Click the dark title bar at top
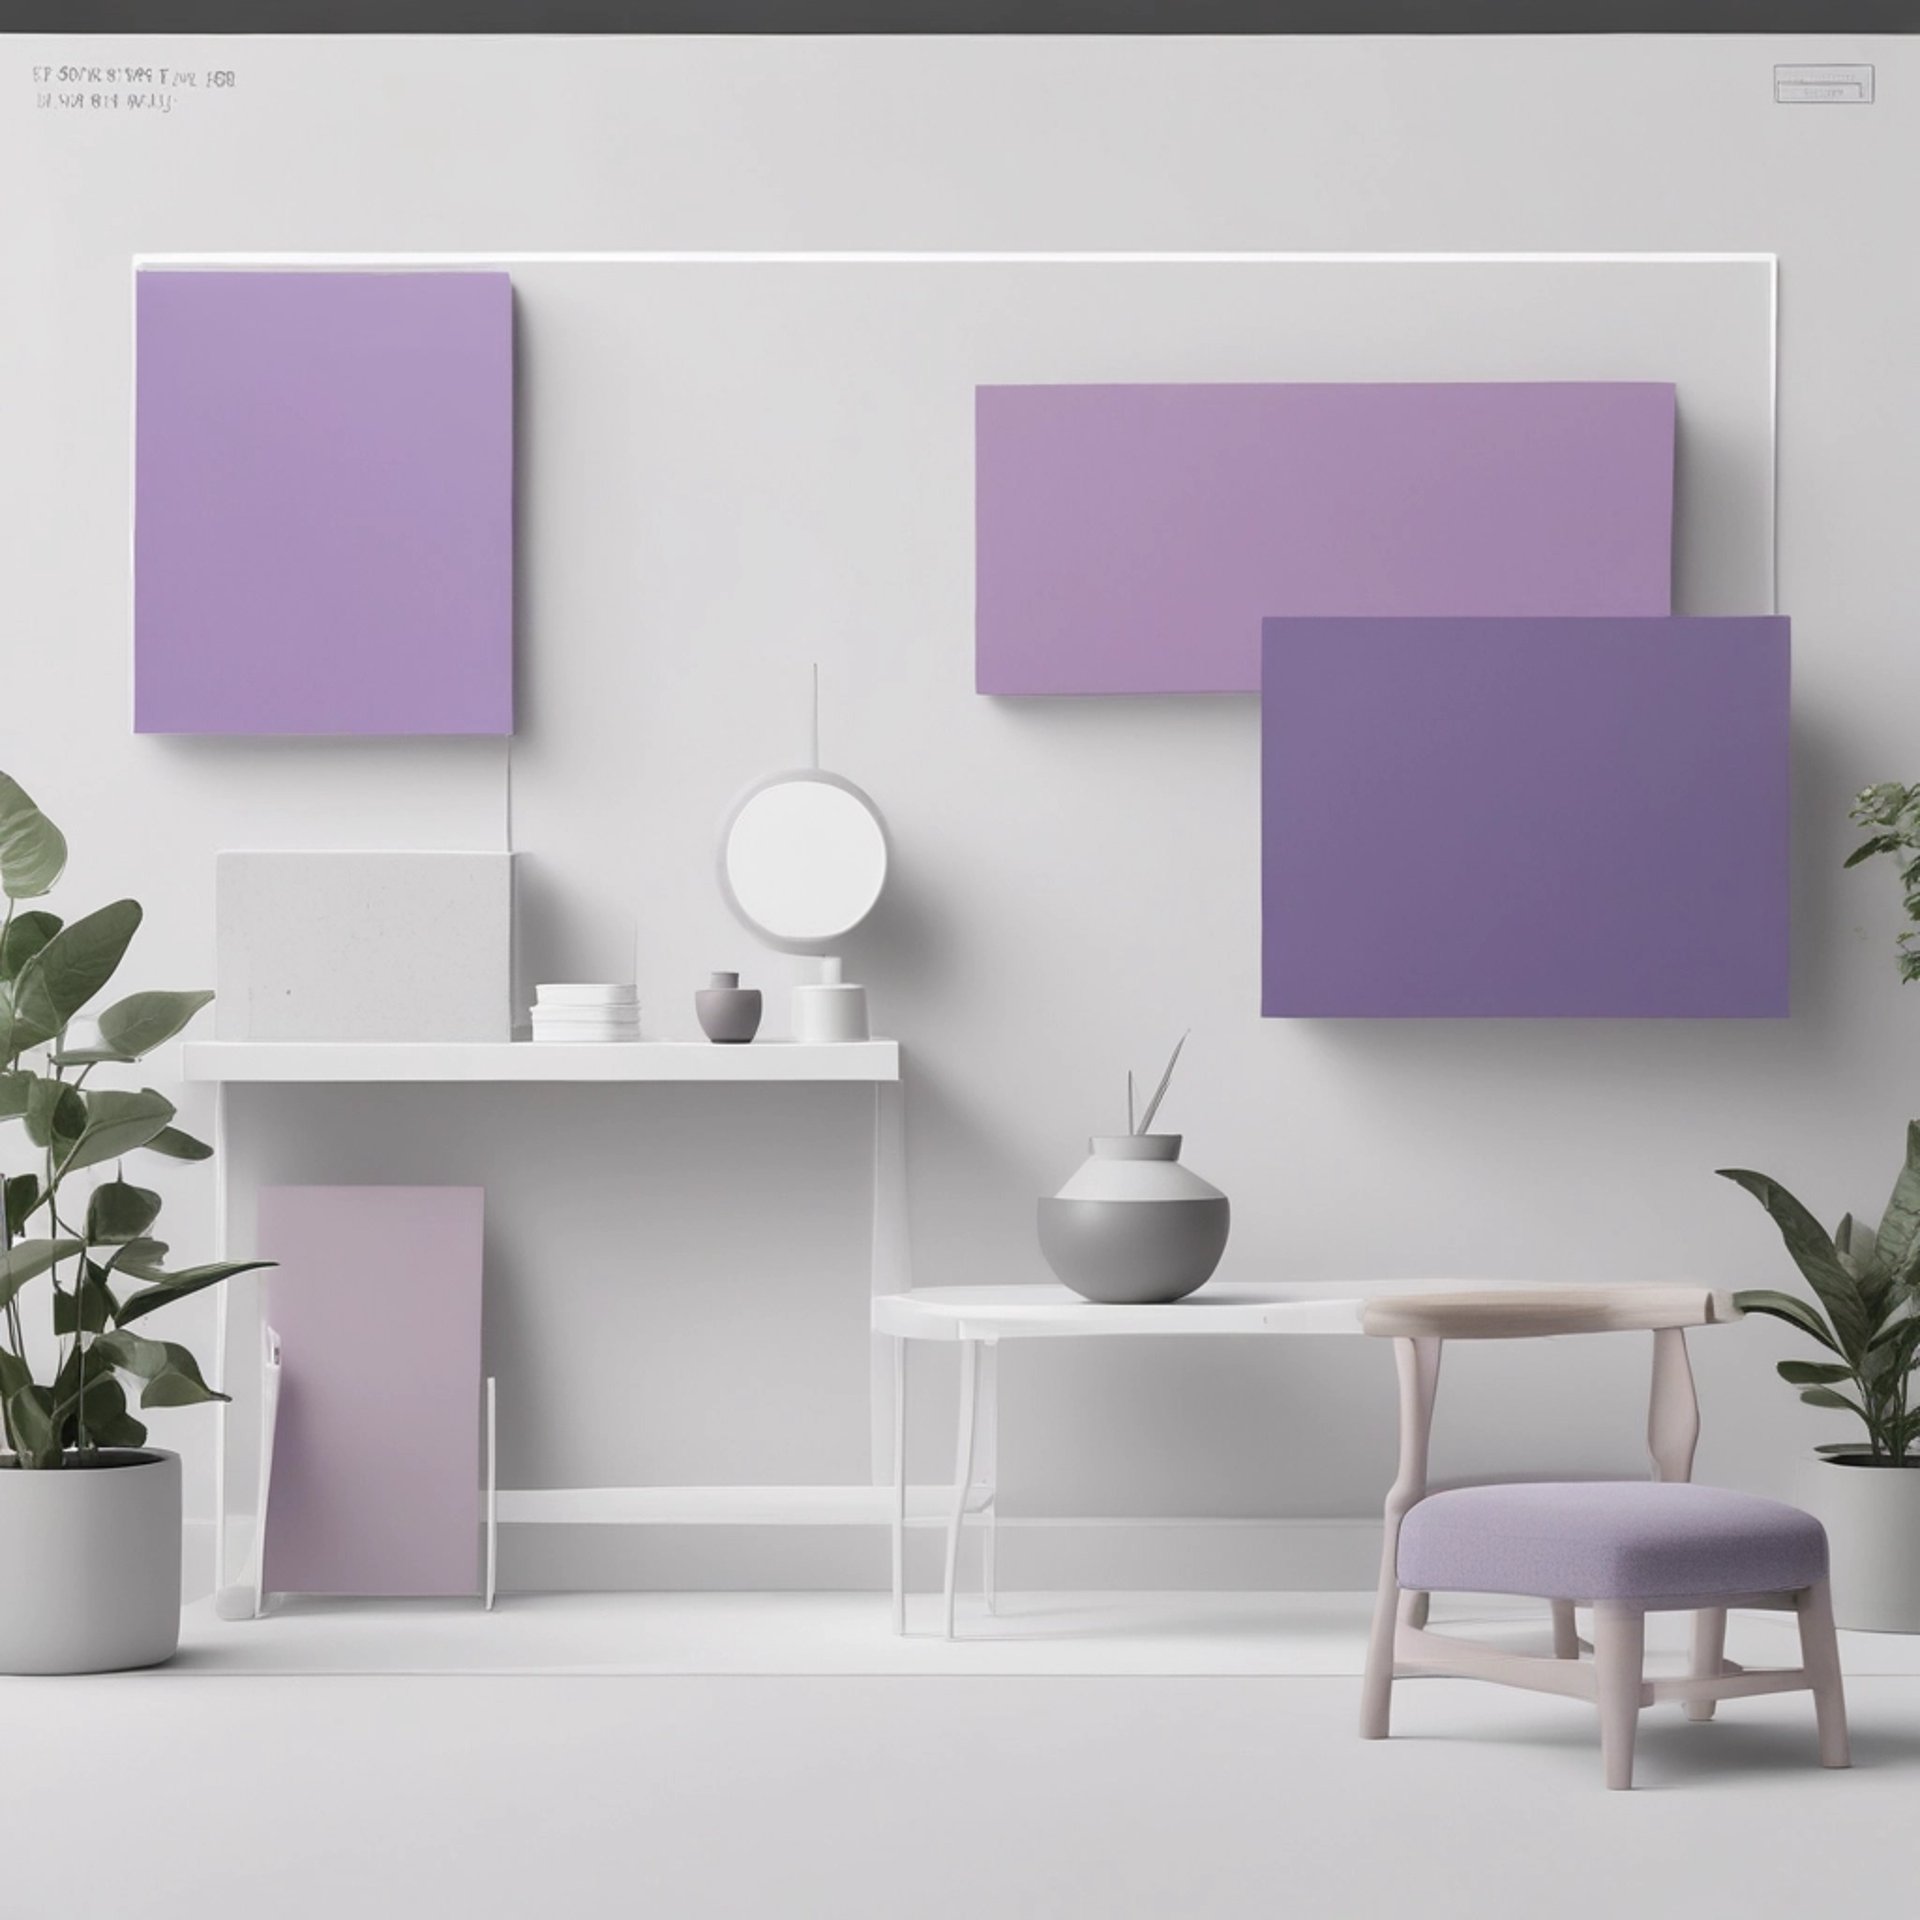This screenshot has height=1920, width=1920. pos(960,16)
